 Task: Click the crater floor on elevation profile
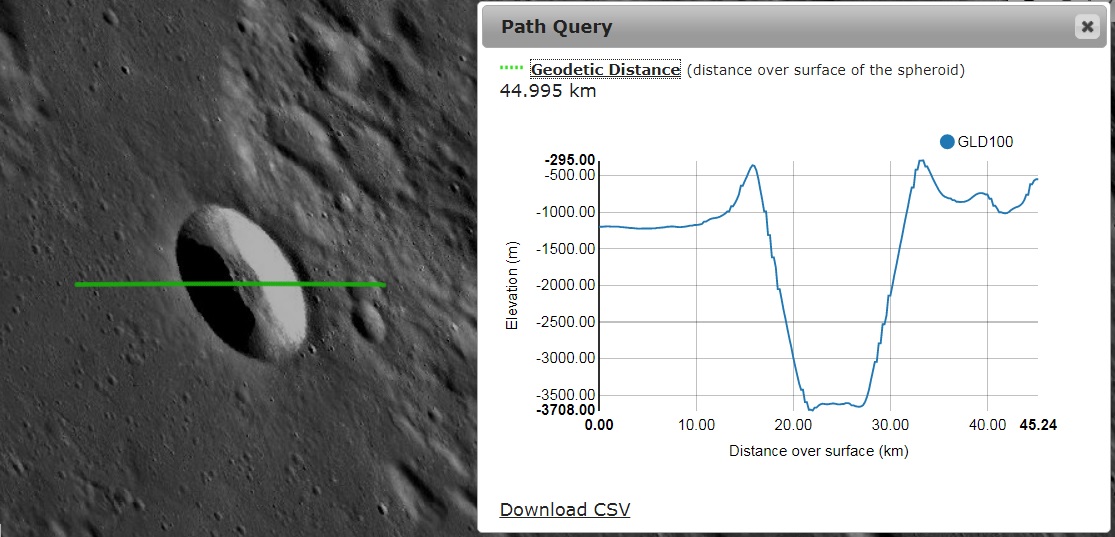point(830,404)
